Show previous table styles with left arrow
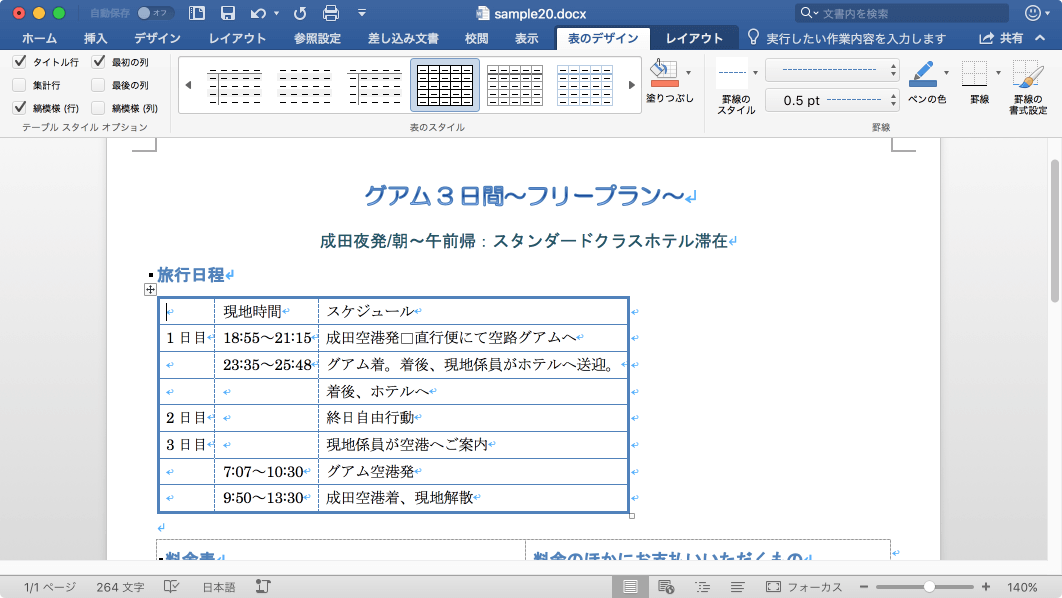The image size is (1062, 598). point(188,85)
